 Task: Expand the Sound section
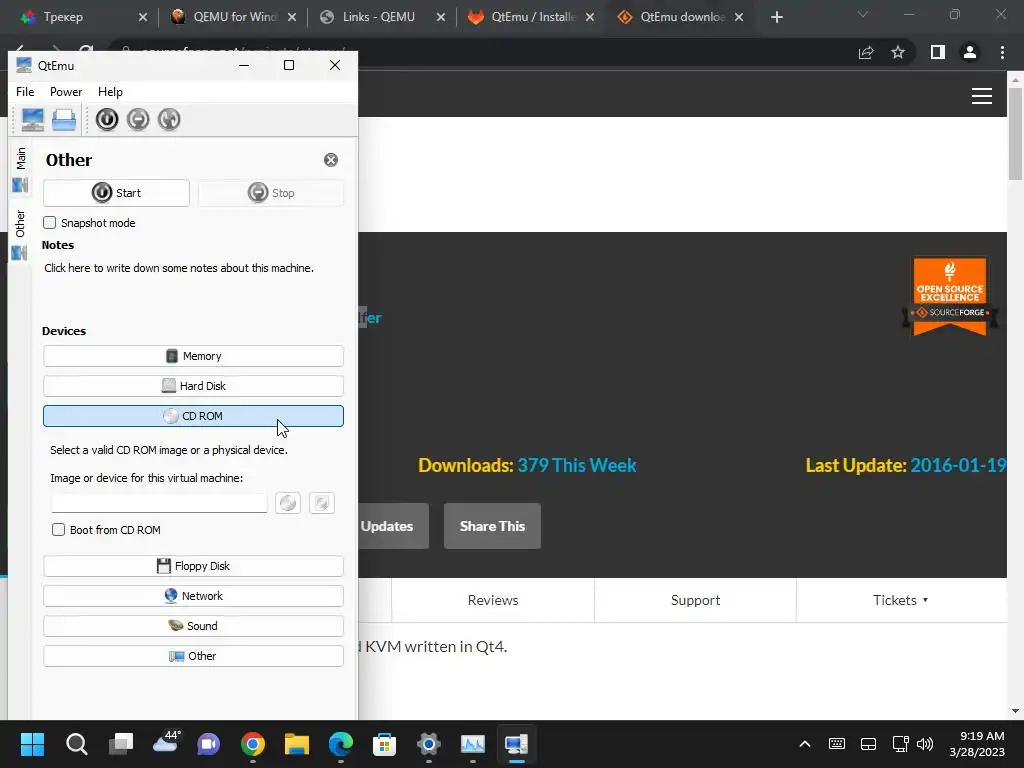(x=193, y=626)
